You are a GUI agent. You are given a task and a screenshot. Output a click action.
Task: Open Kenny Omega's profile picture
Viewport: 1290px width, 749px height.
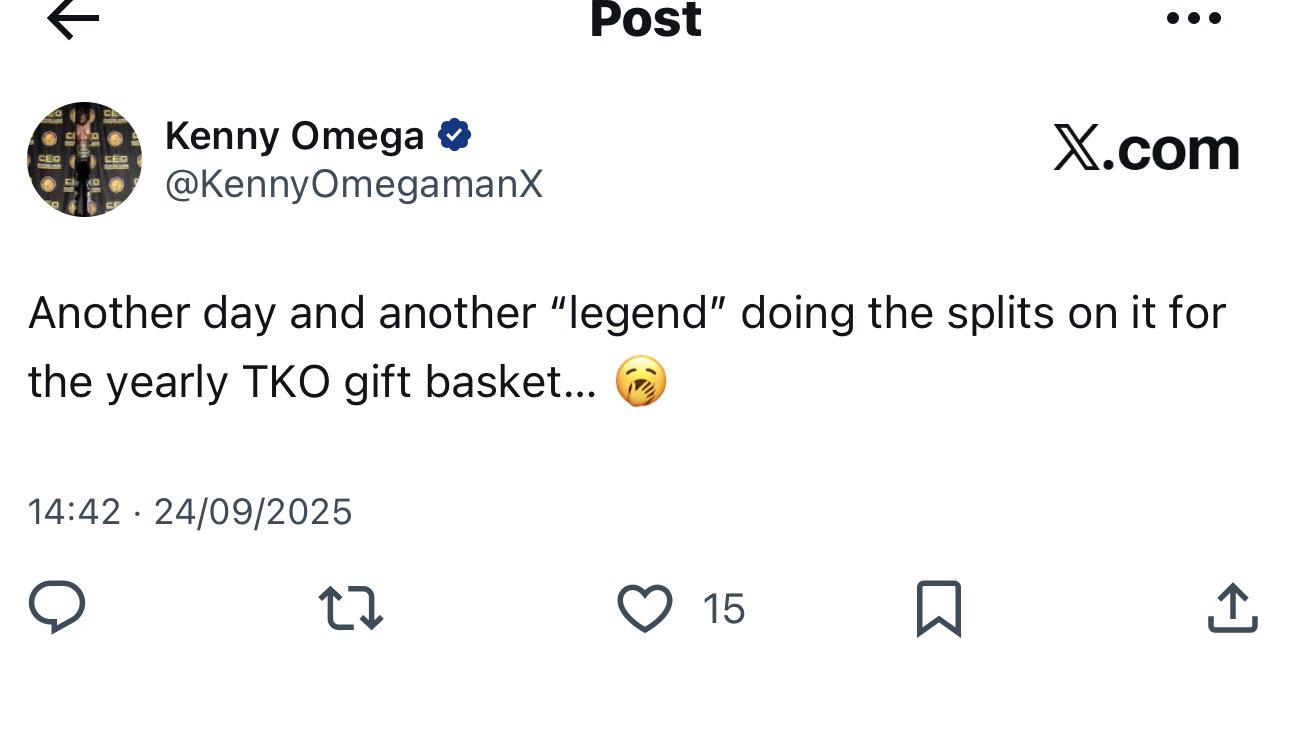[84, 159]
